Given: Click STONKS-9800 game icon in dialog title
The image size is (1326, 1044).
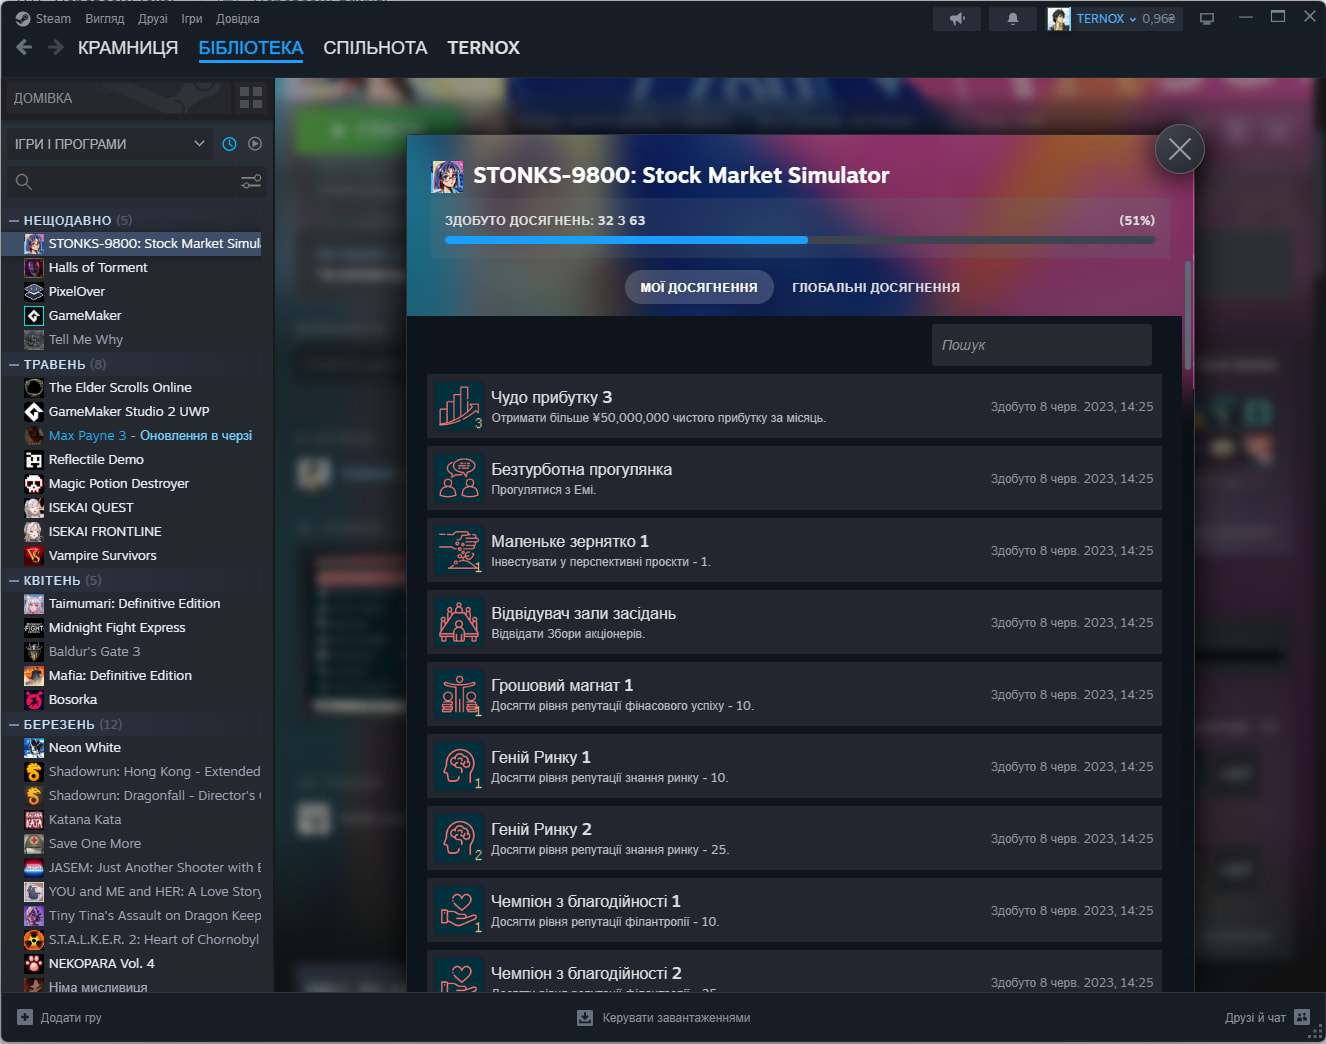Looking at the screenshot, I should (447, 176).
